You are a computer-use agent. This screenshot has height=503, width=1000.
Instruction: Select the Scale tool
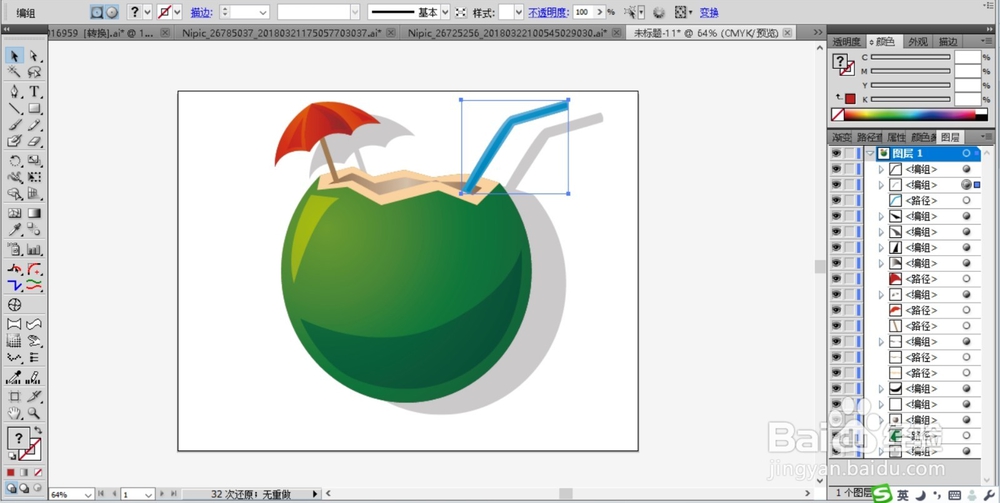(34, 161)
